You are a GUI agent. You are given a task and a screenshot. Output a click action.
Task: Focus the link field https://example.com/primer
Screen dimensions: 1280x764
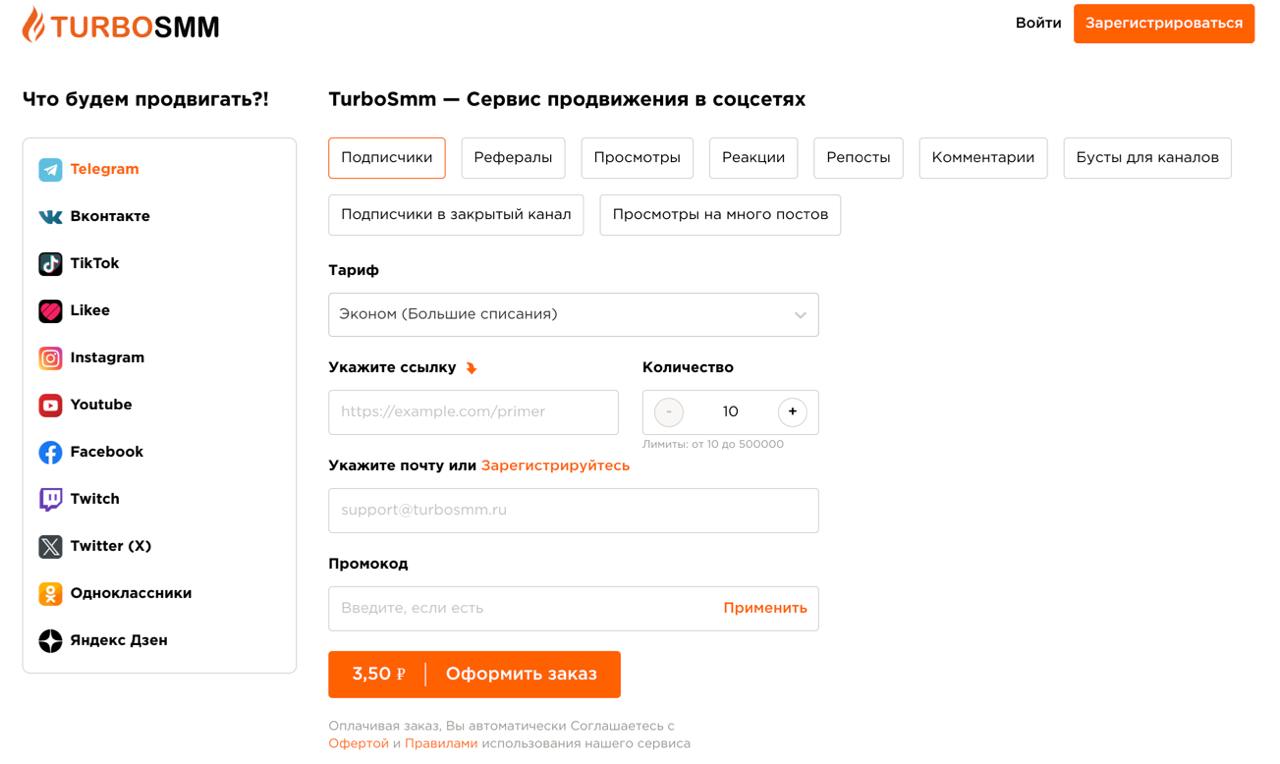pos(473,412)
